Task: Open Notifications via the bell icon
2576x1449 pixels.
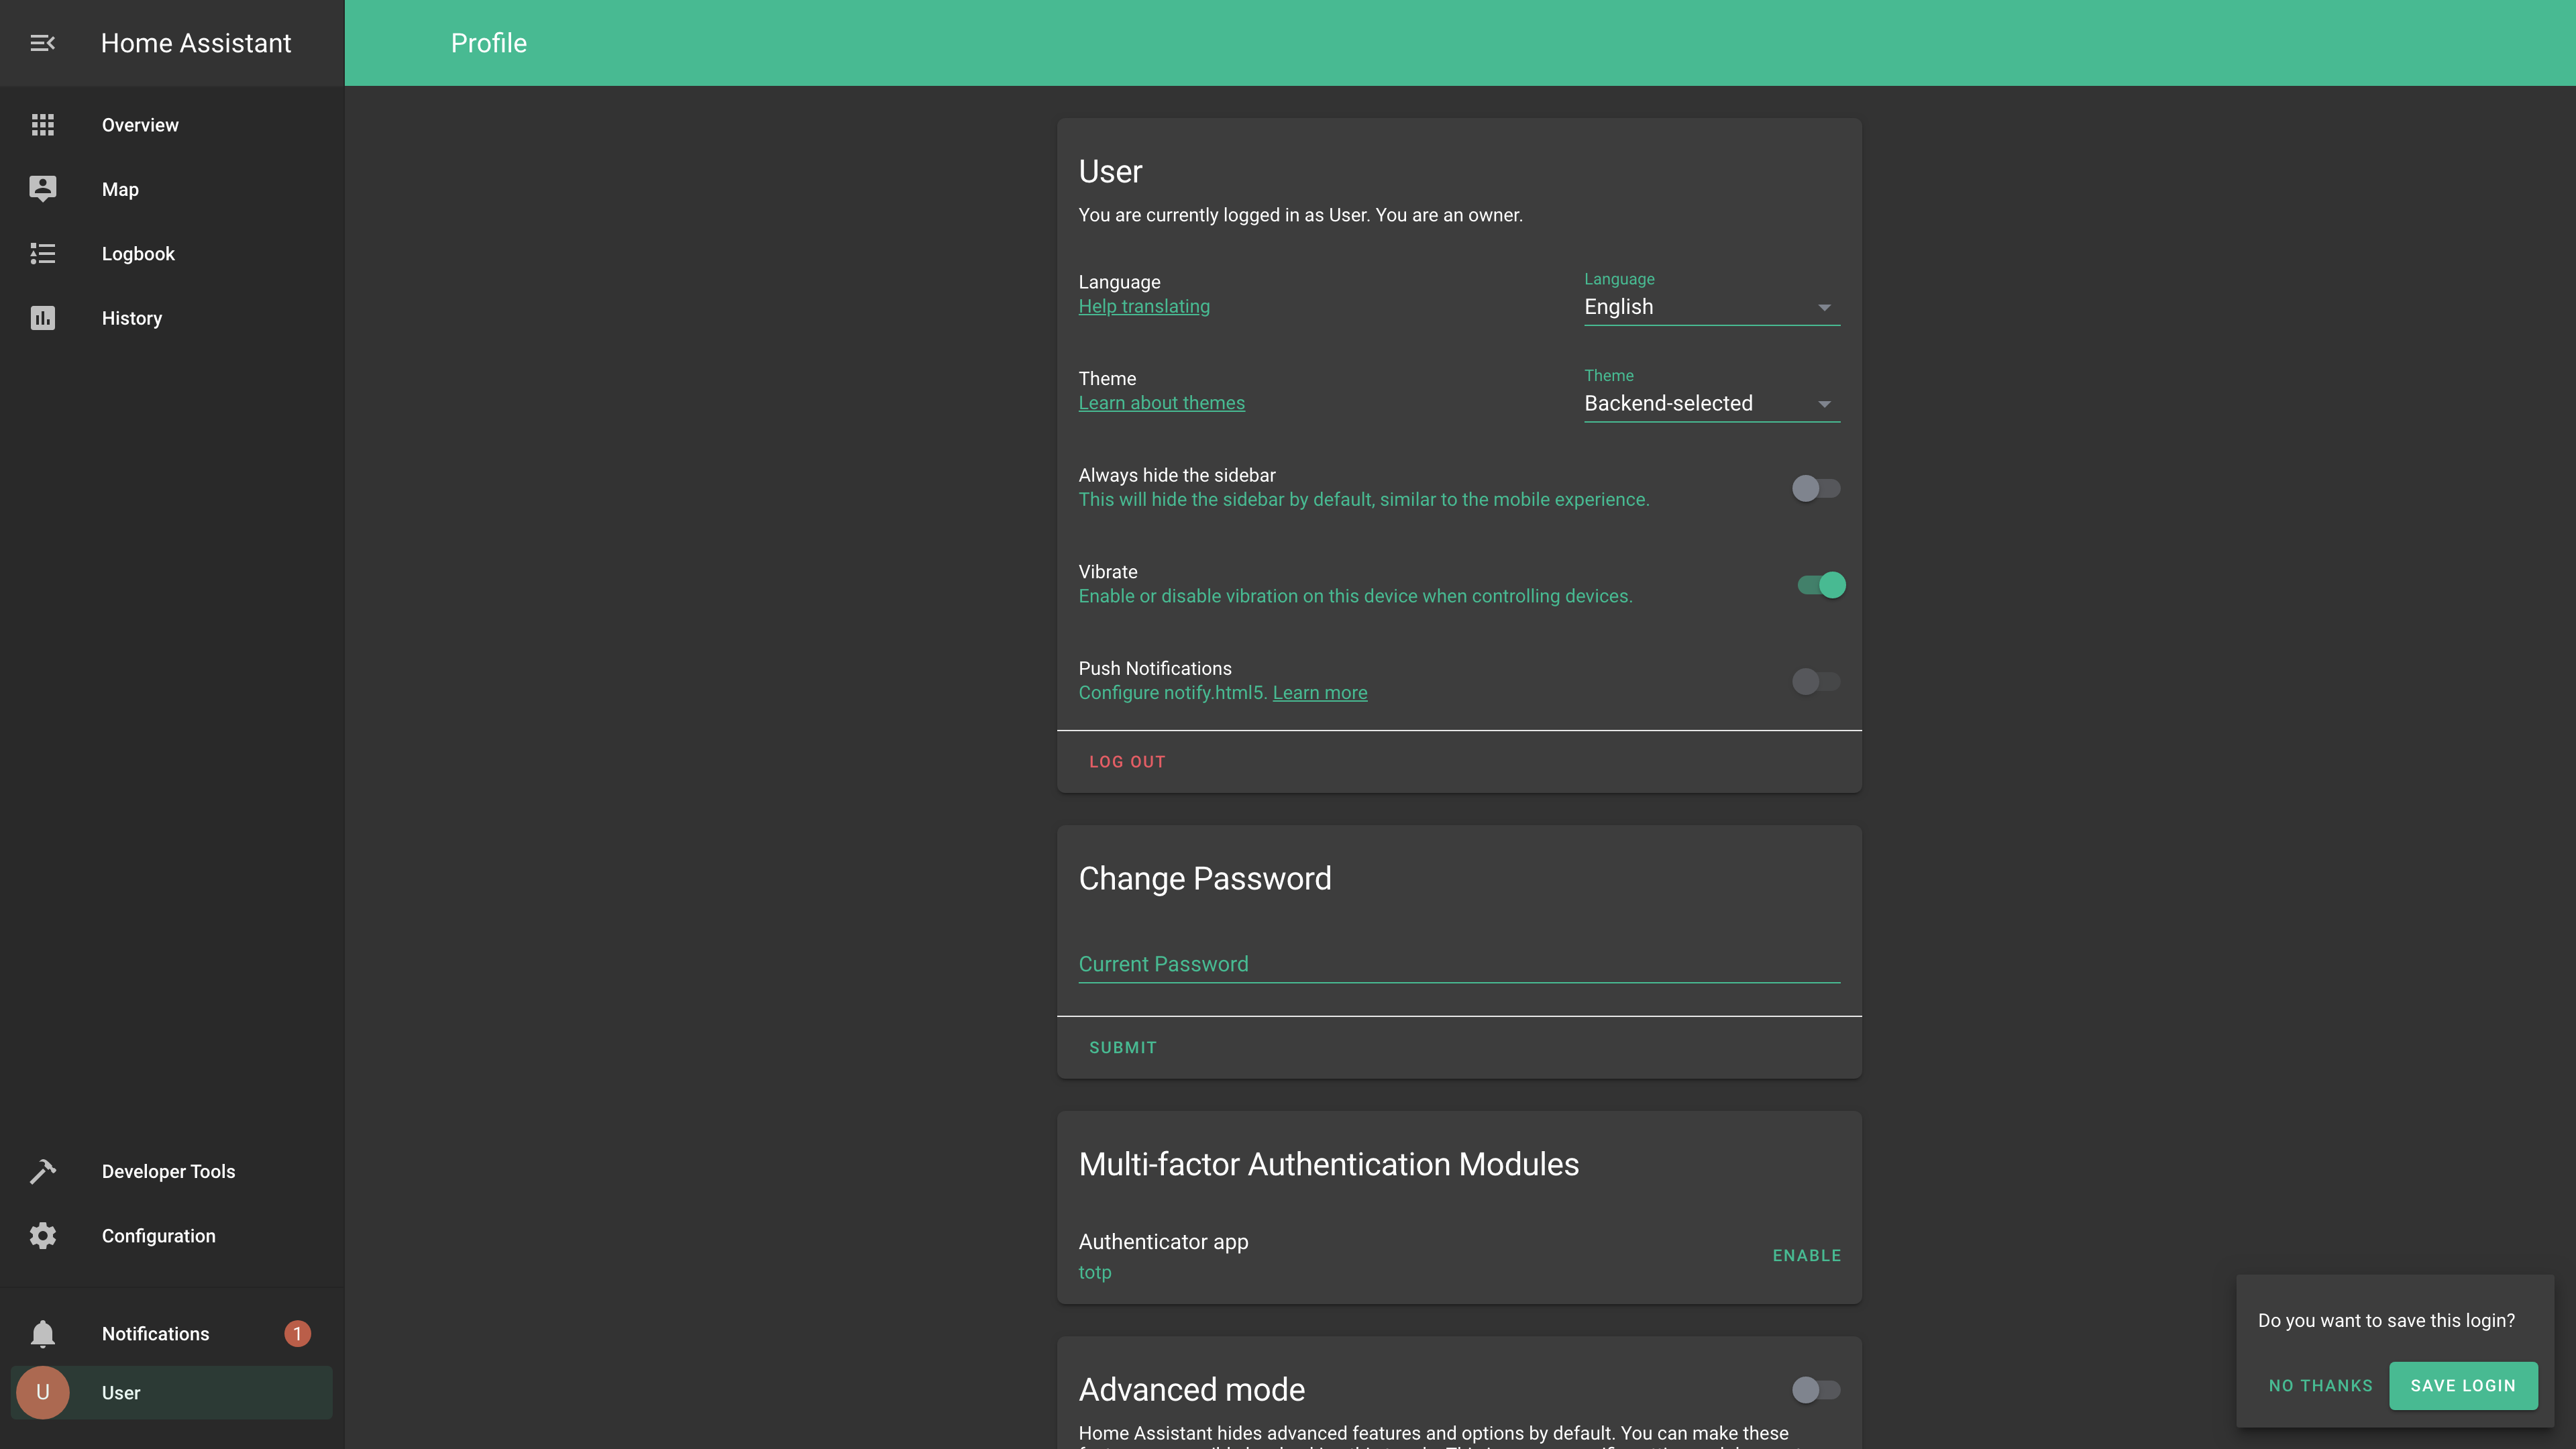Action: pos(42,1334)
